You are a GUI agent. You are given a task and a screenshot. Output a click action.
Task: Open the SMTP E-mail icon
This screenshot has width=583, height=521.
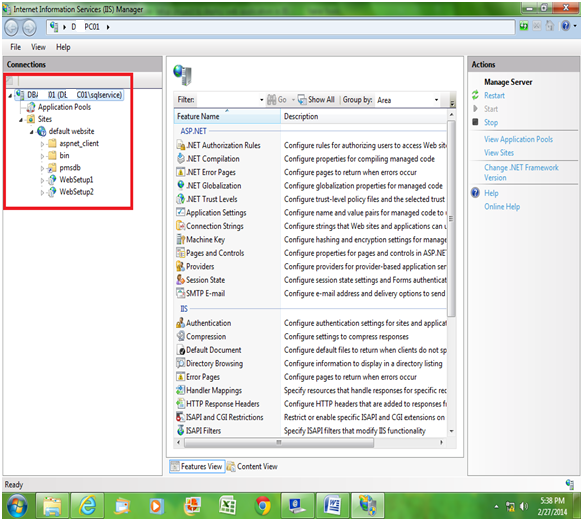coord(181,293)
